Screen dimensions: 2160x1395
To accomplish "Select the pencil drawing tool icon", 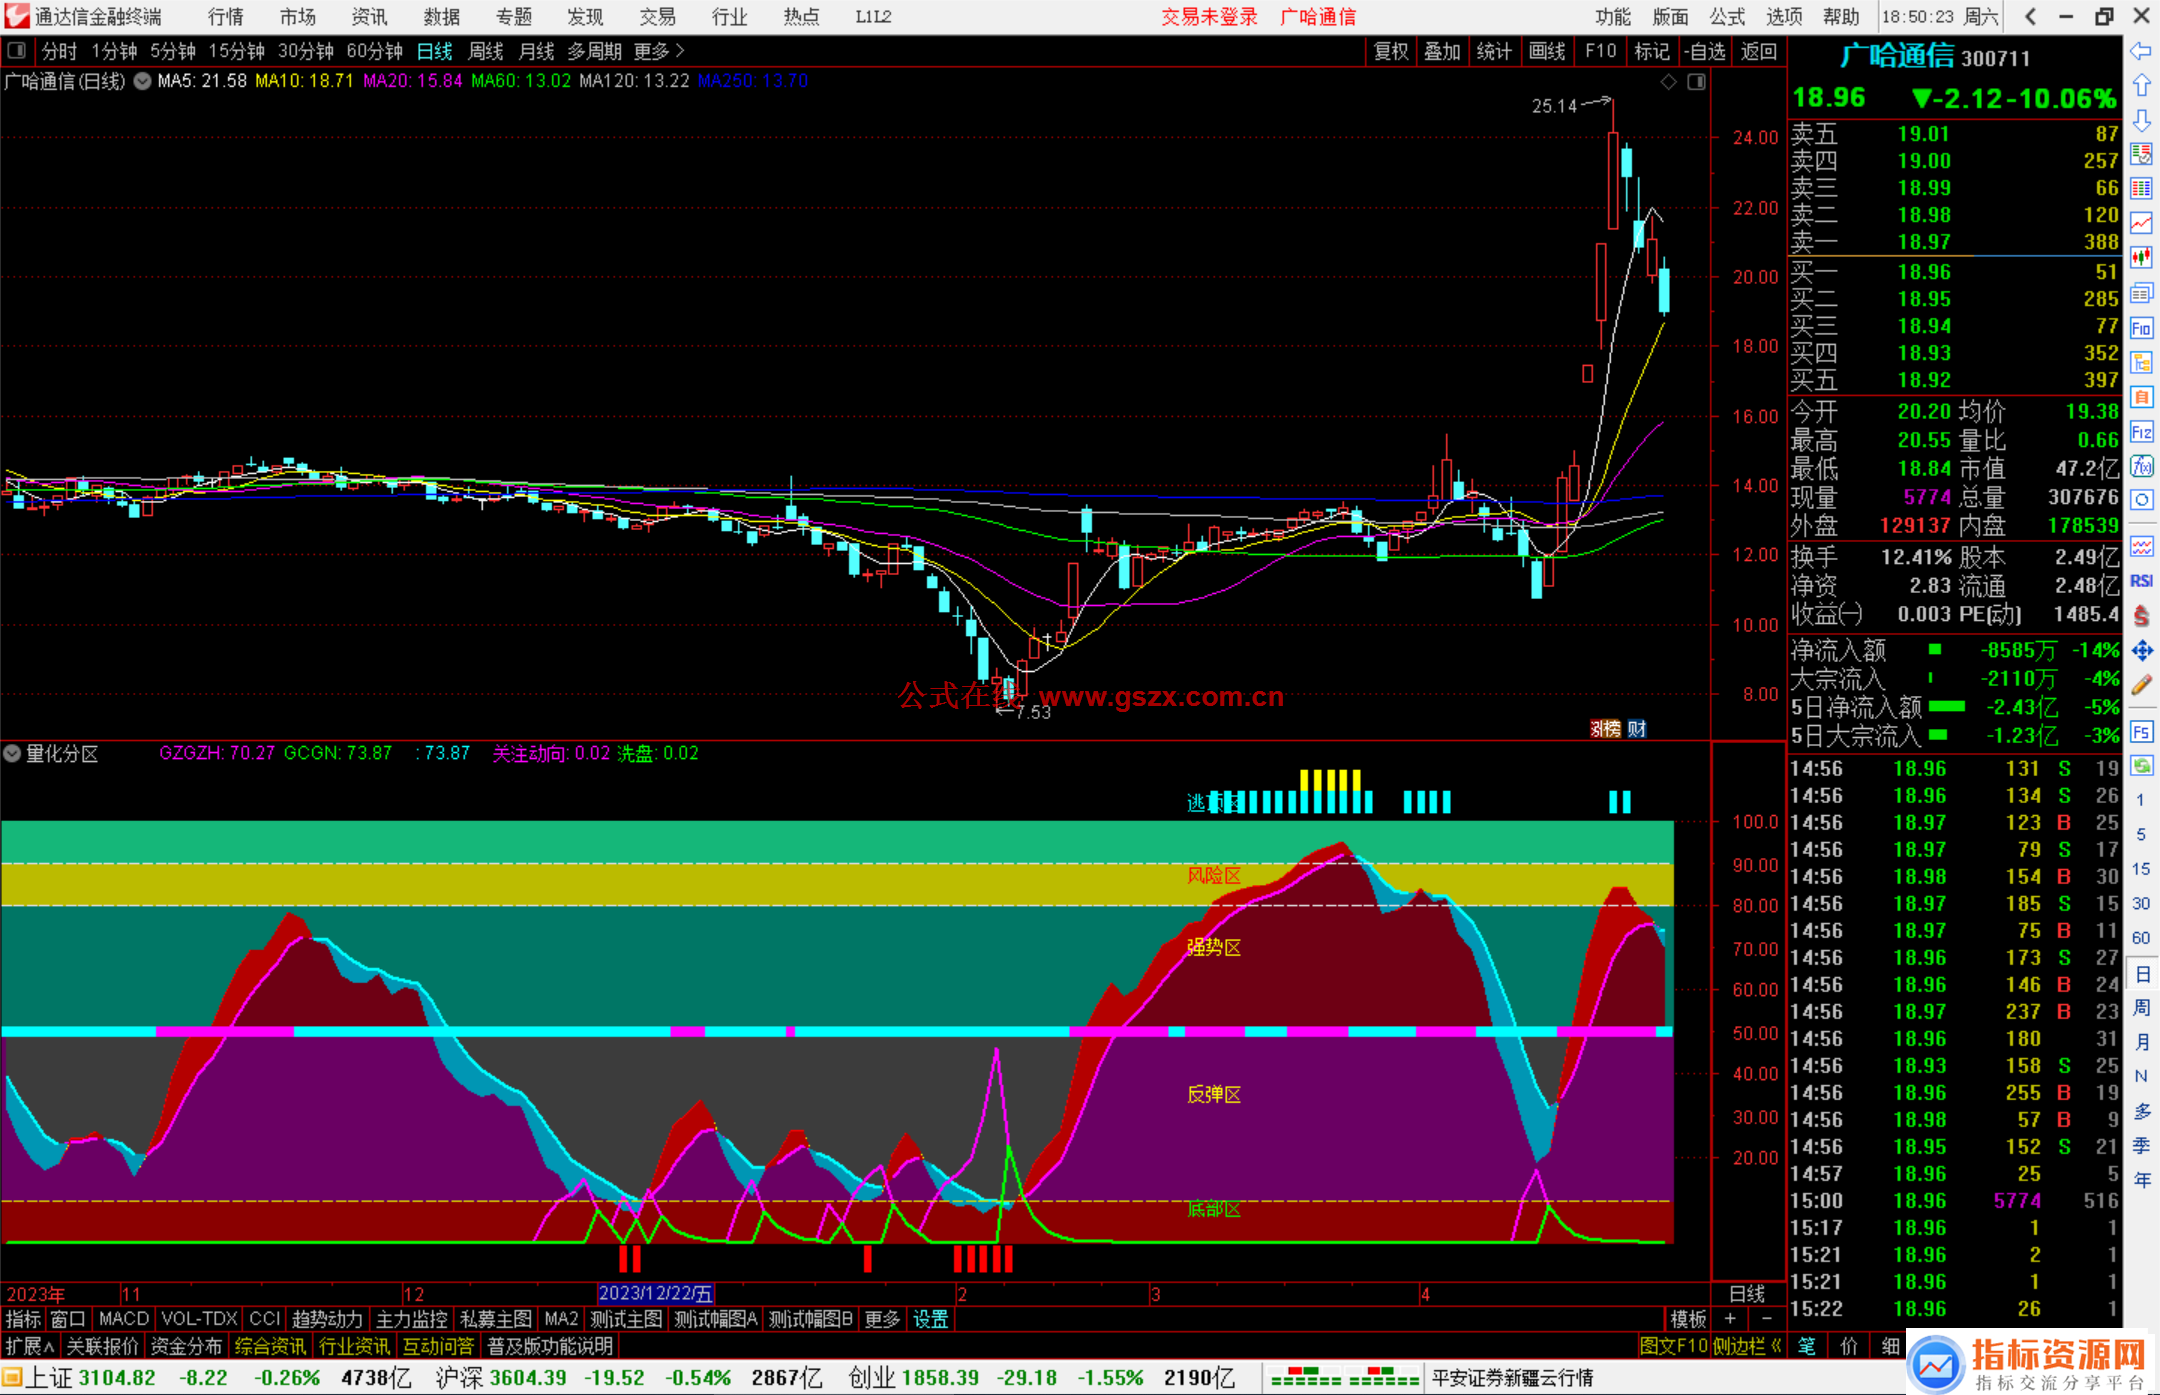I will pyautogui.click(x=2141, y=685).
